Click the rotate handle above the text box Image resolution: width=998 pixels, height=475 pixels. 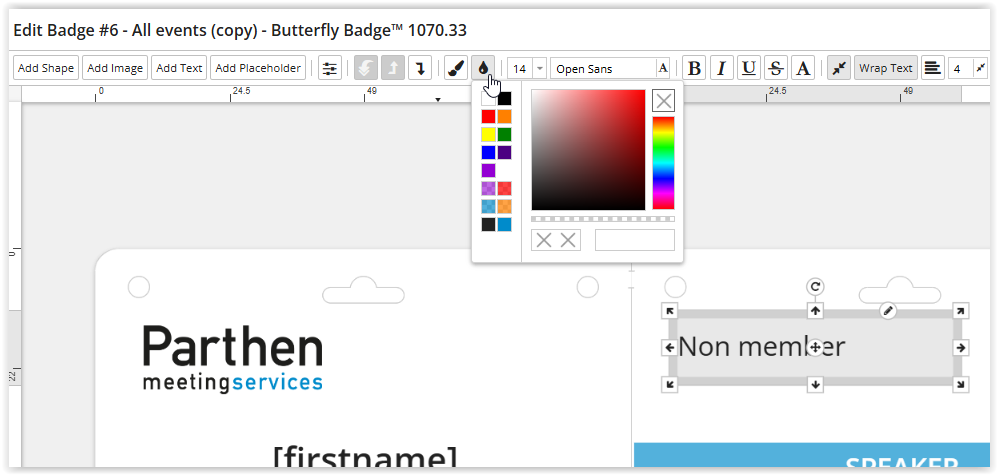pyautogui.click(x=815, y=287)
